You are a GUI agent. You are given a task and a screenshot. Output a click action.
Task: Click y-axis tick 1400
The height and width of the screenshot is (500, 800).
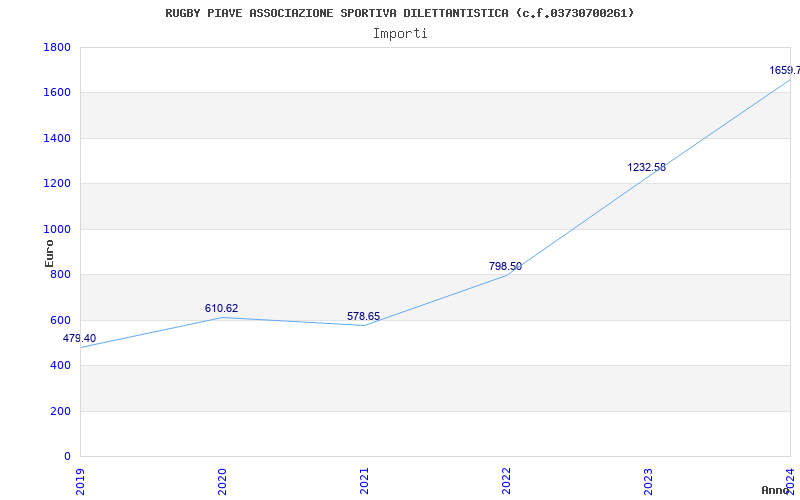point(57,138)
